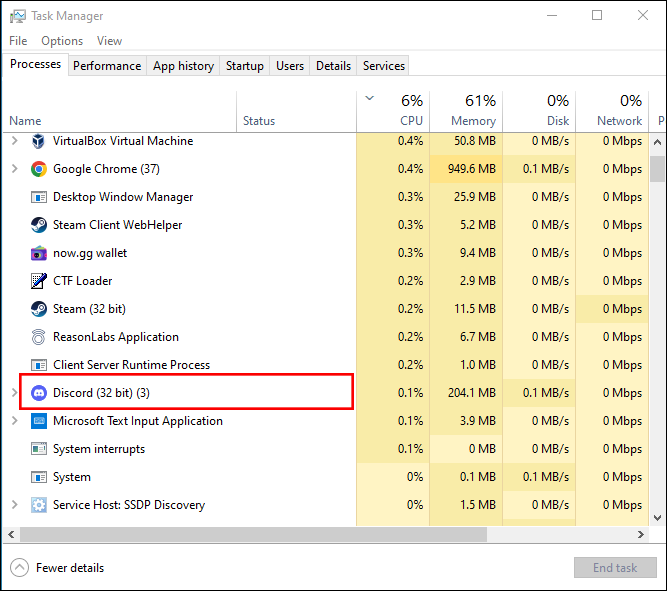Sort processes by Memory column

tap(472, 110)
